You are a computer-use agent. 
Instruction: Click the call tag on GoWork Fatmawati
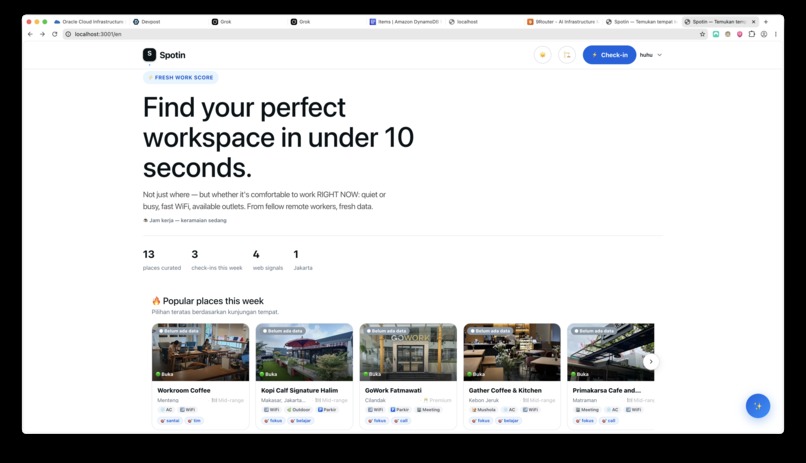coord(401,420)
